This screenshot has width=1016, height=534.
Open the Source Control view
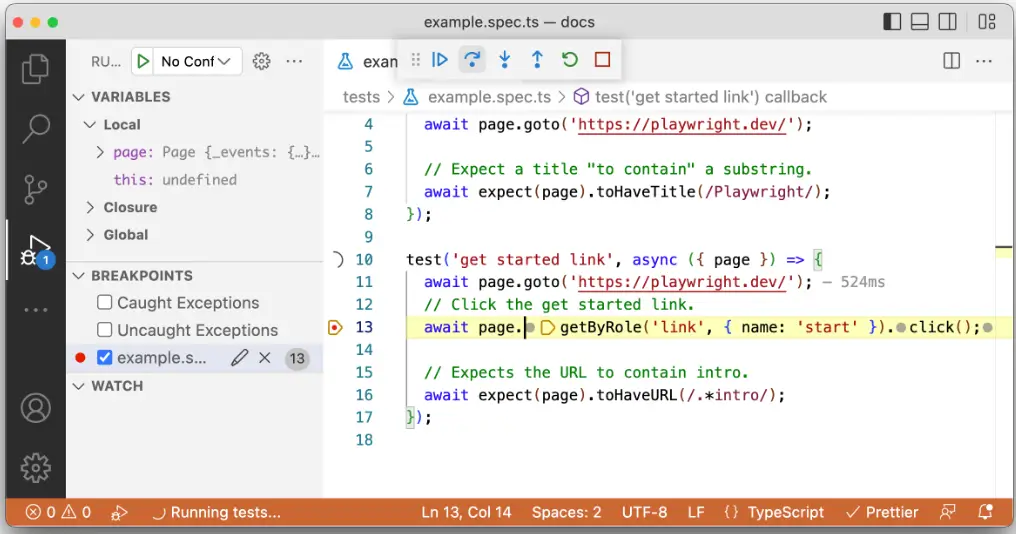[36, 188]
